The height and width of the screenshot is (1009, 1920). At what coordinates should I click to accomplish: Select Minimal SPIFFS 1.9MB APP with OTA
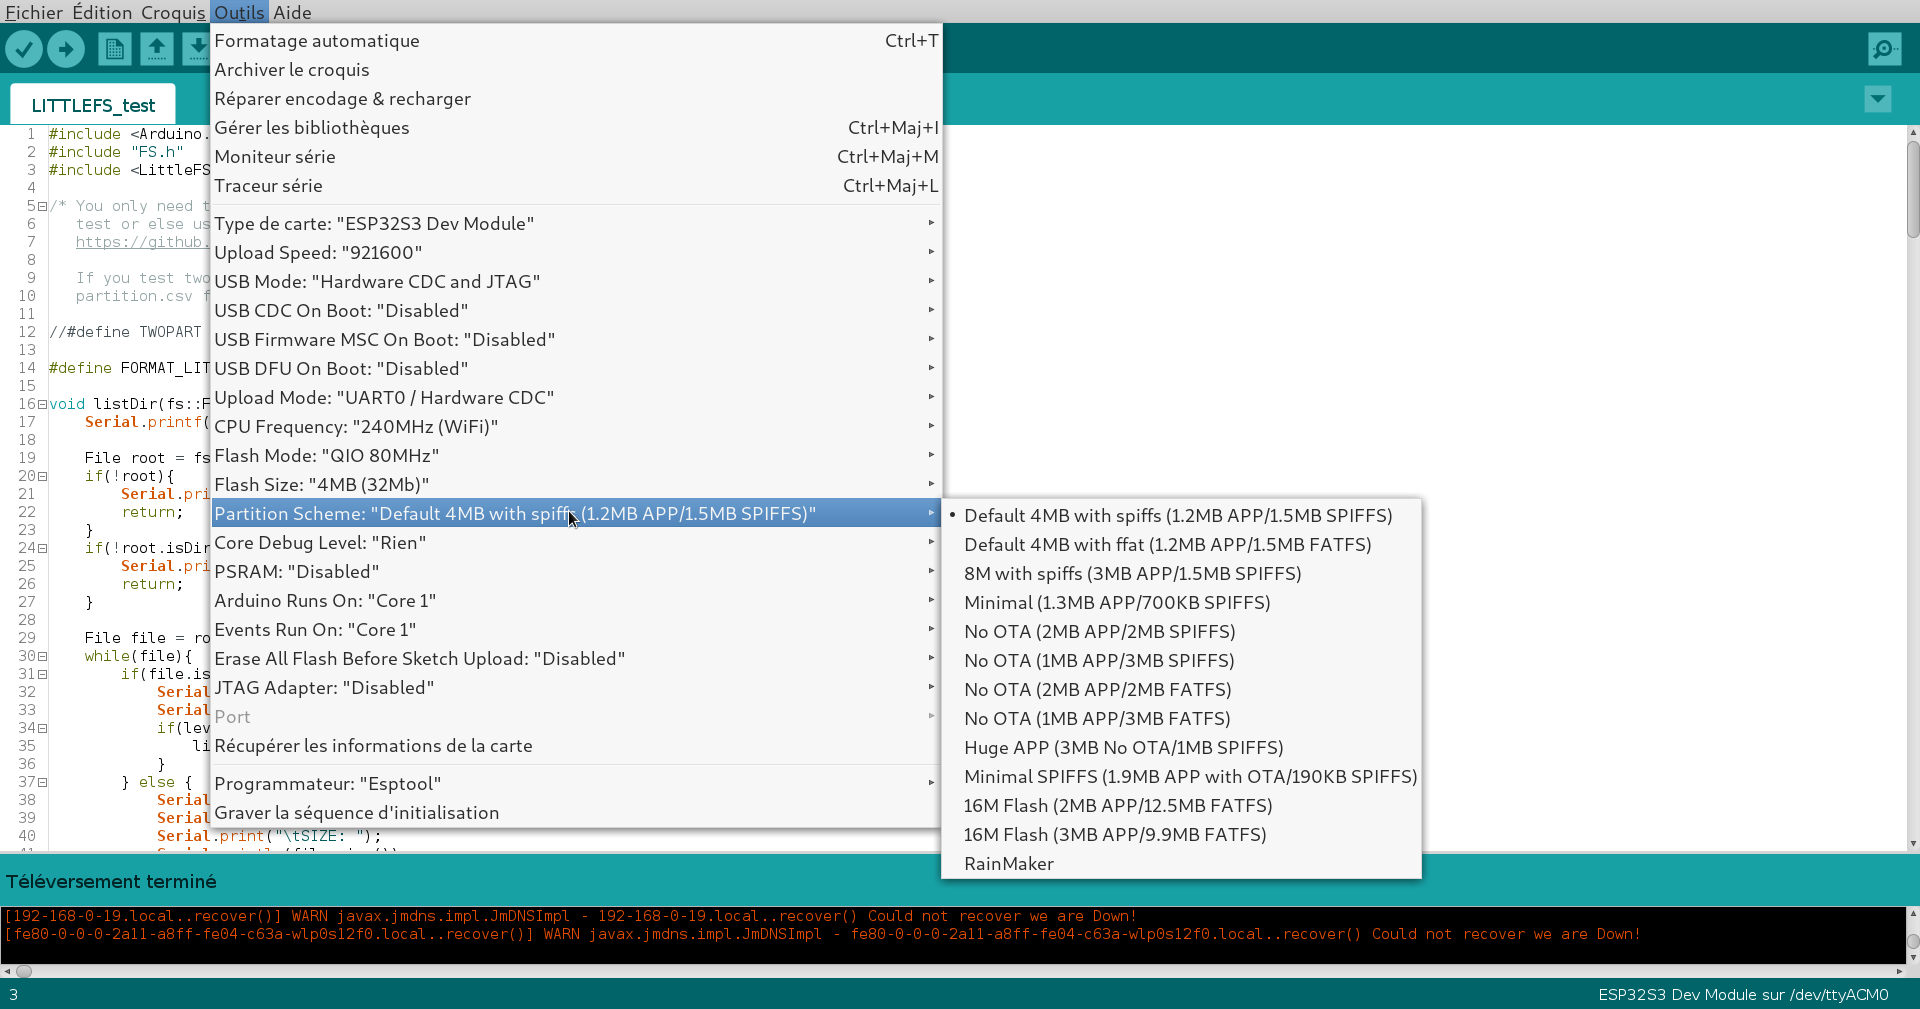pos(1181,777)
